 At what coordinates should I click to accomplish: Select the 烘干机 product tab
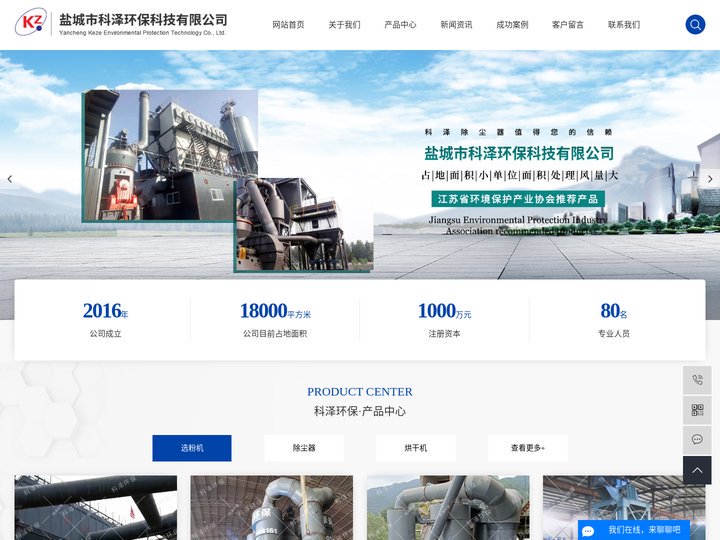coord(416,448)
